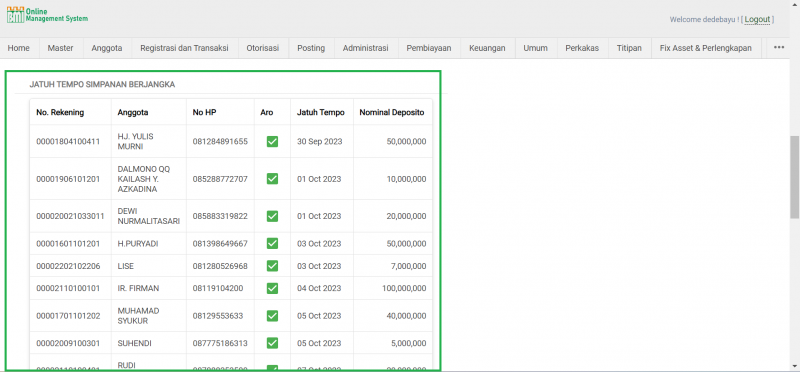Toggle Aro checkbox for HJ. YULIS MURNI
The height and width of the screenshot is (372, 800).
pos(272,141)
